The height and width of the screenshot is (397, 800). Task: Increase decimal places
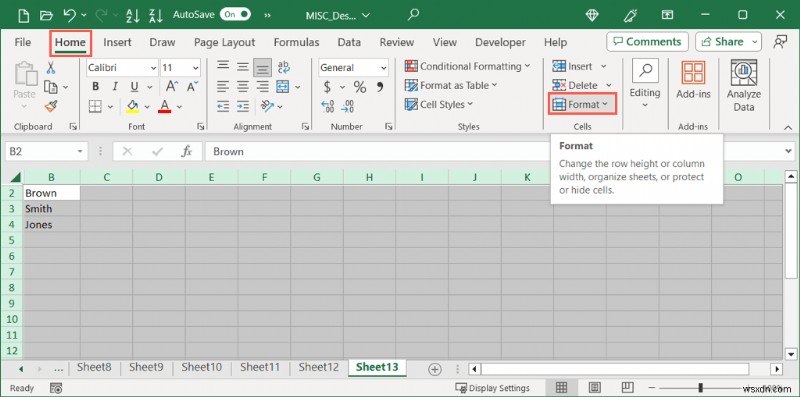328,107
